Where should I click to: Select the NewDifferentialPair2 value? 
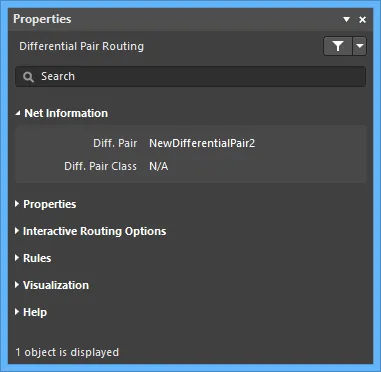202,143
